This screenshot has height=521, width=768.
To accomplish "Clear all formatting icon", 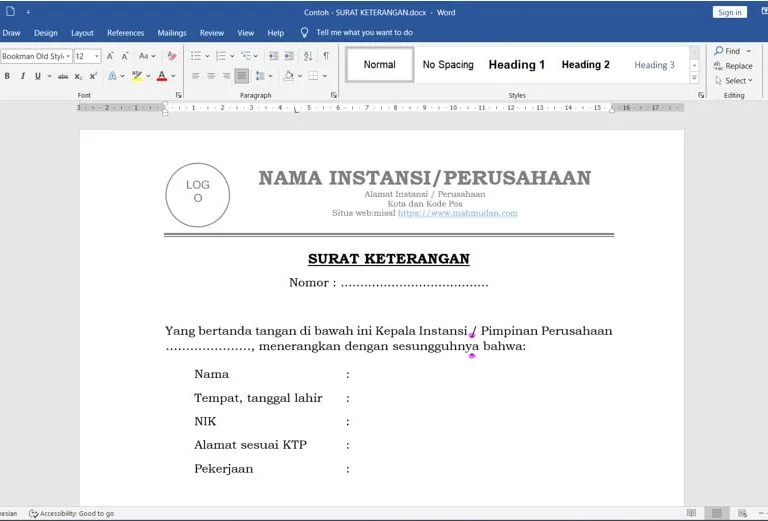I will pos(172,56).
